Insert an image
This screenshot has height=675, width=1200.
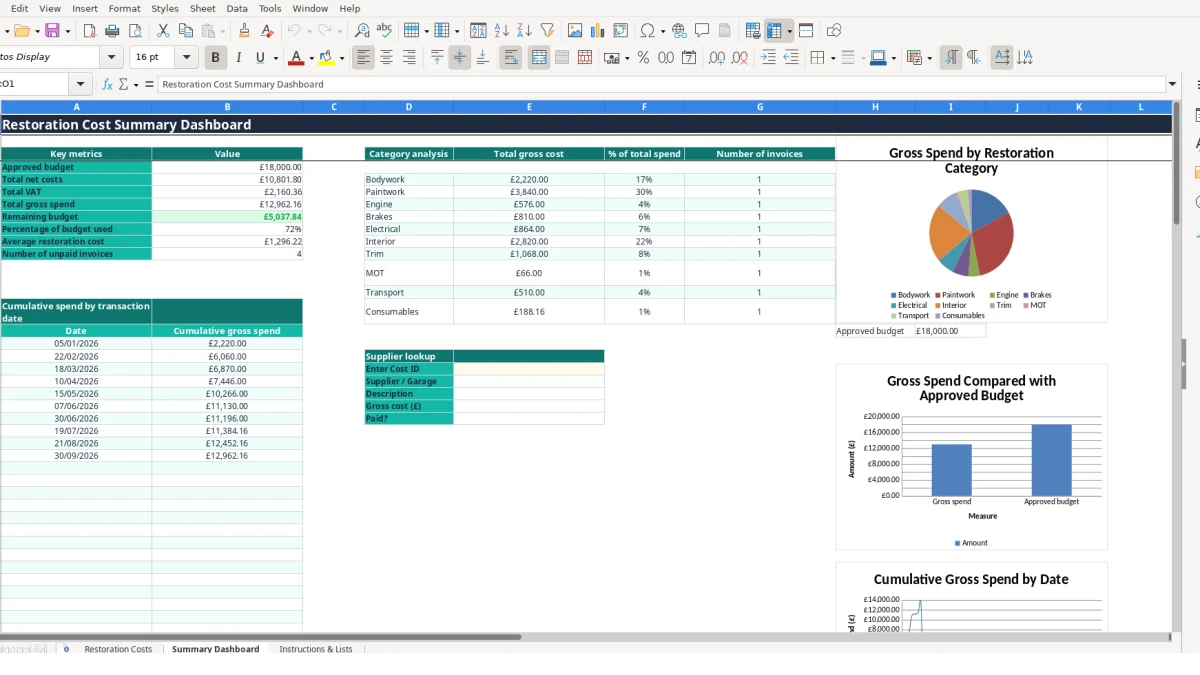(575, 31)
